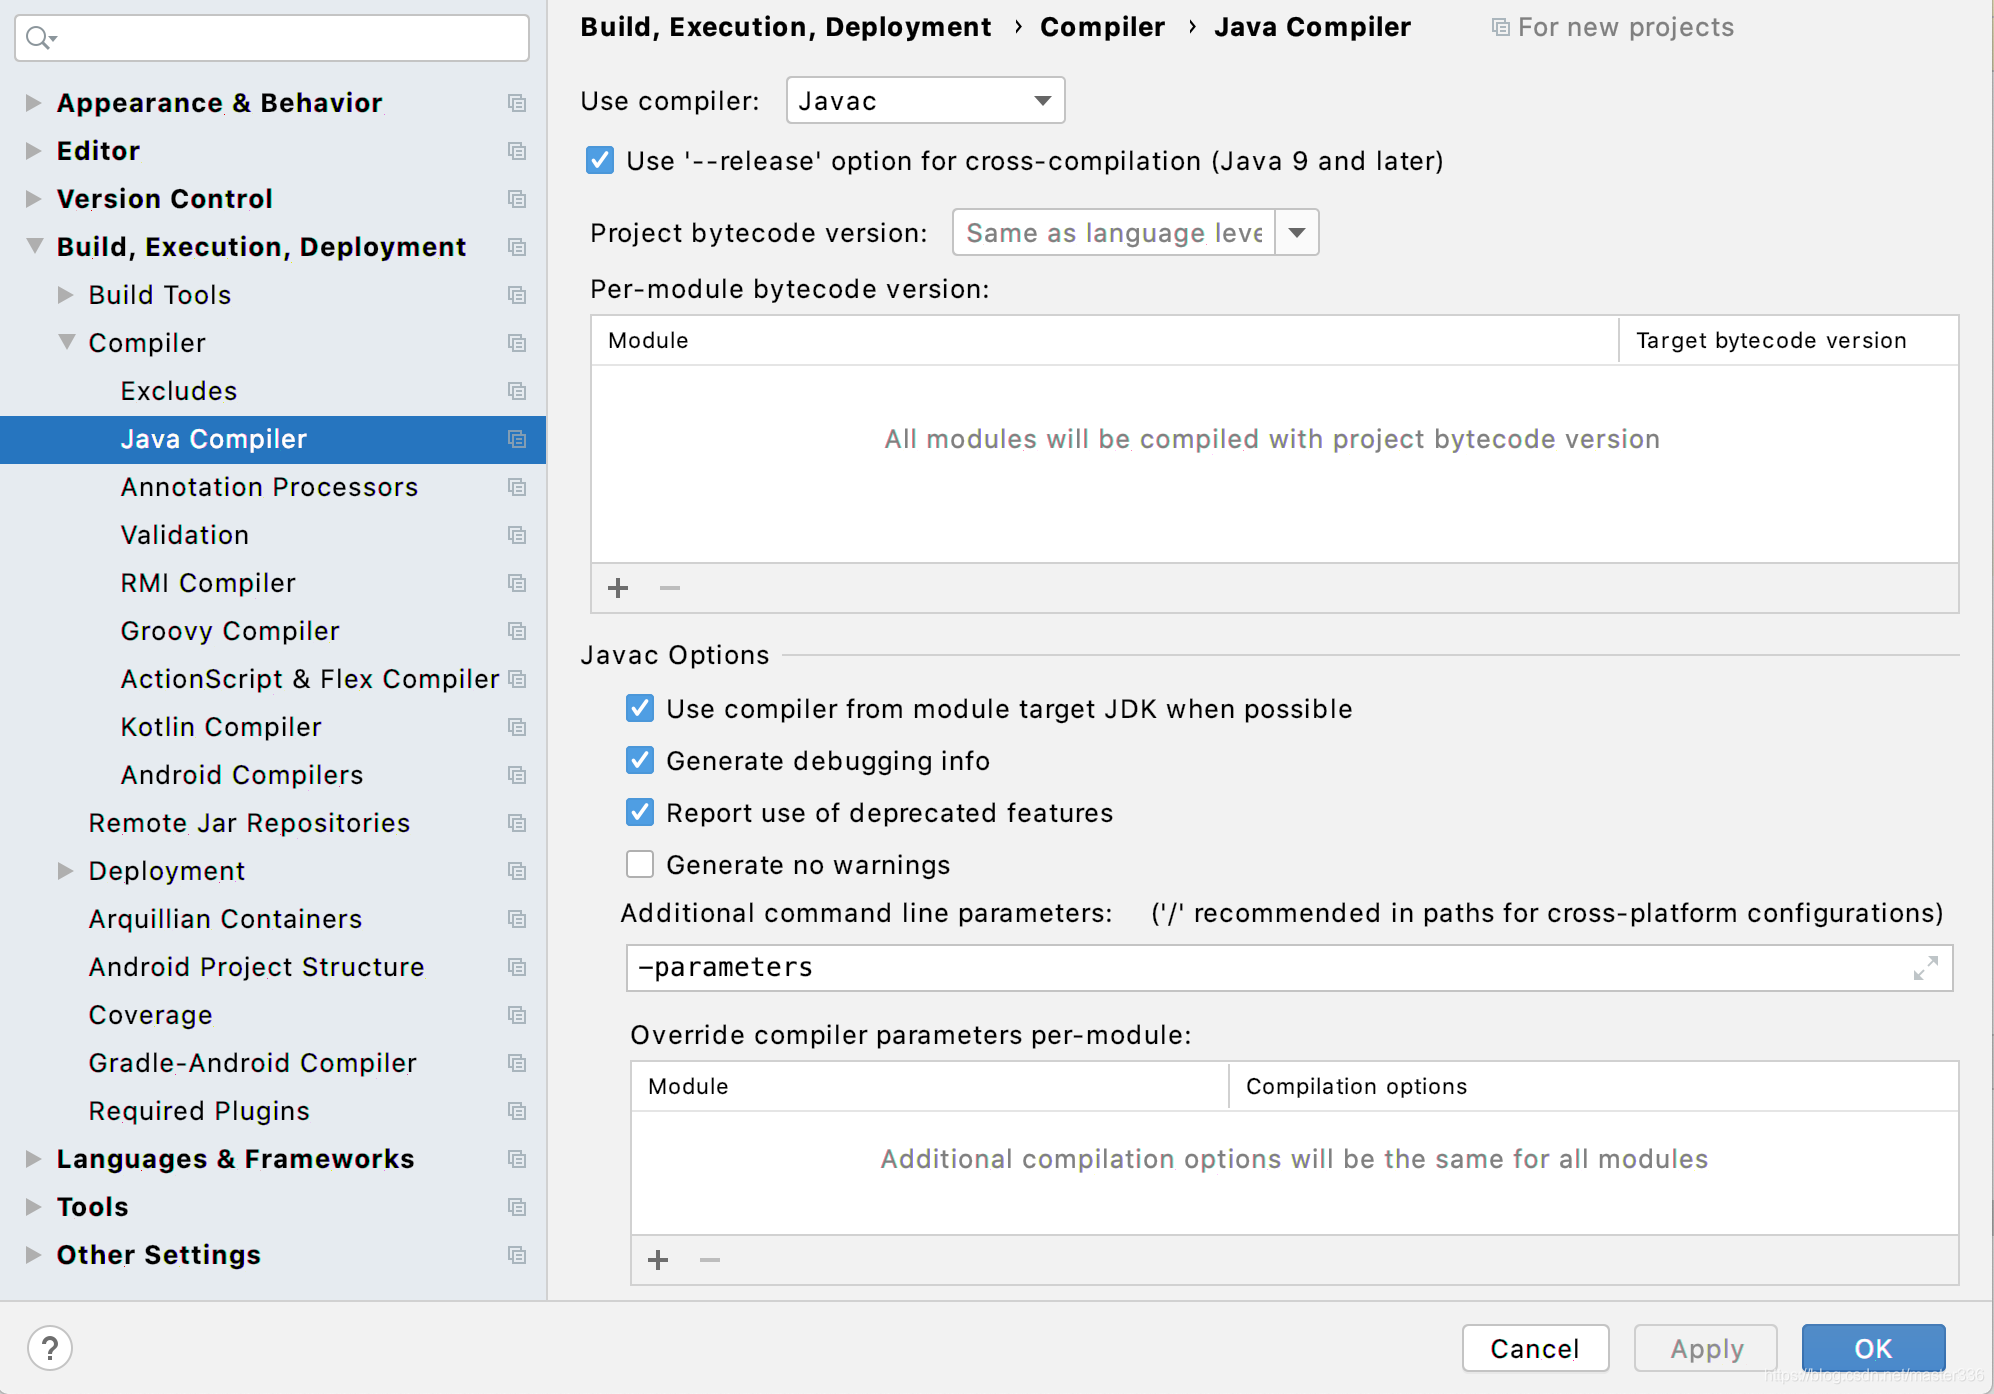This screenshot has height=1394, width=1994.
Task: Expand the Editor section
Action: [33, 151]
